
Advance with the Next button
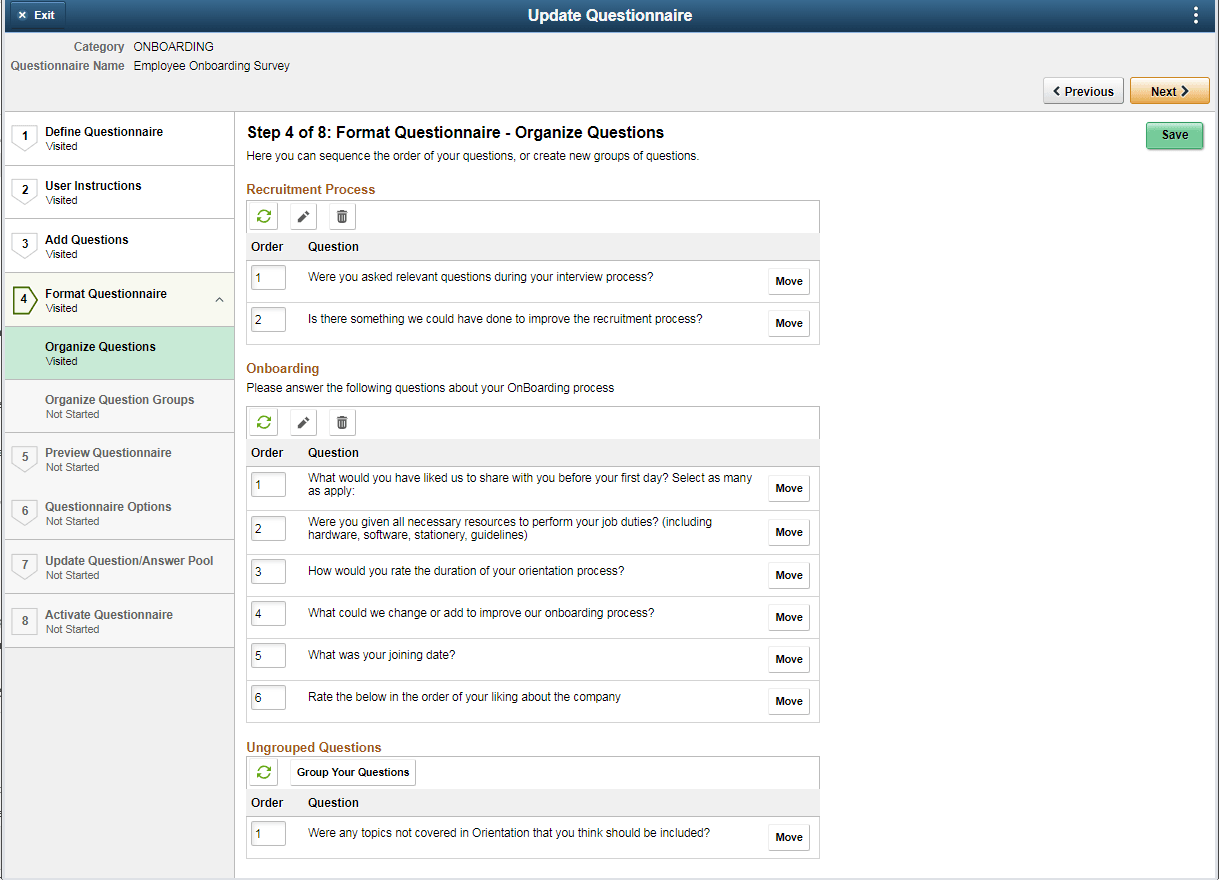tap(1169, 90)
